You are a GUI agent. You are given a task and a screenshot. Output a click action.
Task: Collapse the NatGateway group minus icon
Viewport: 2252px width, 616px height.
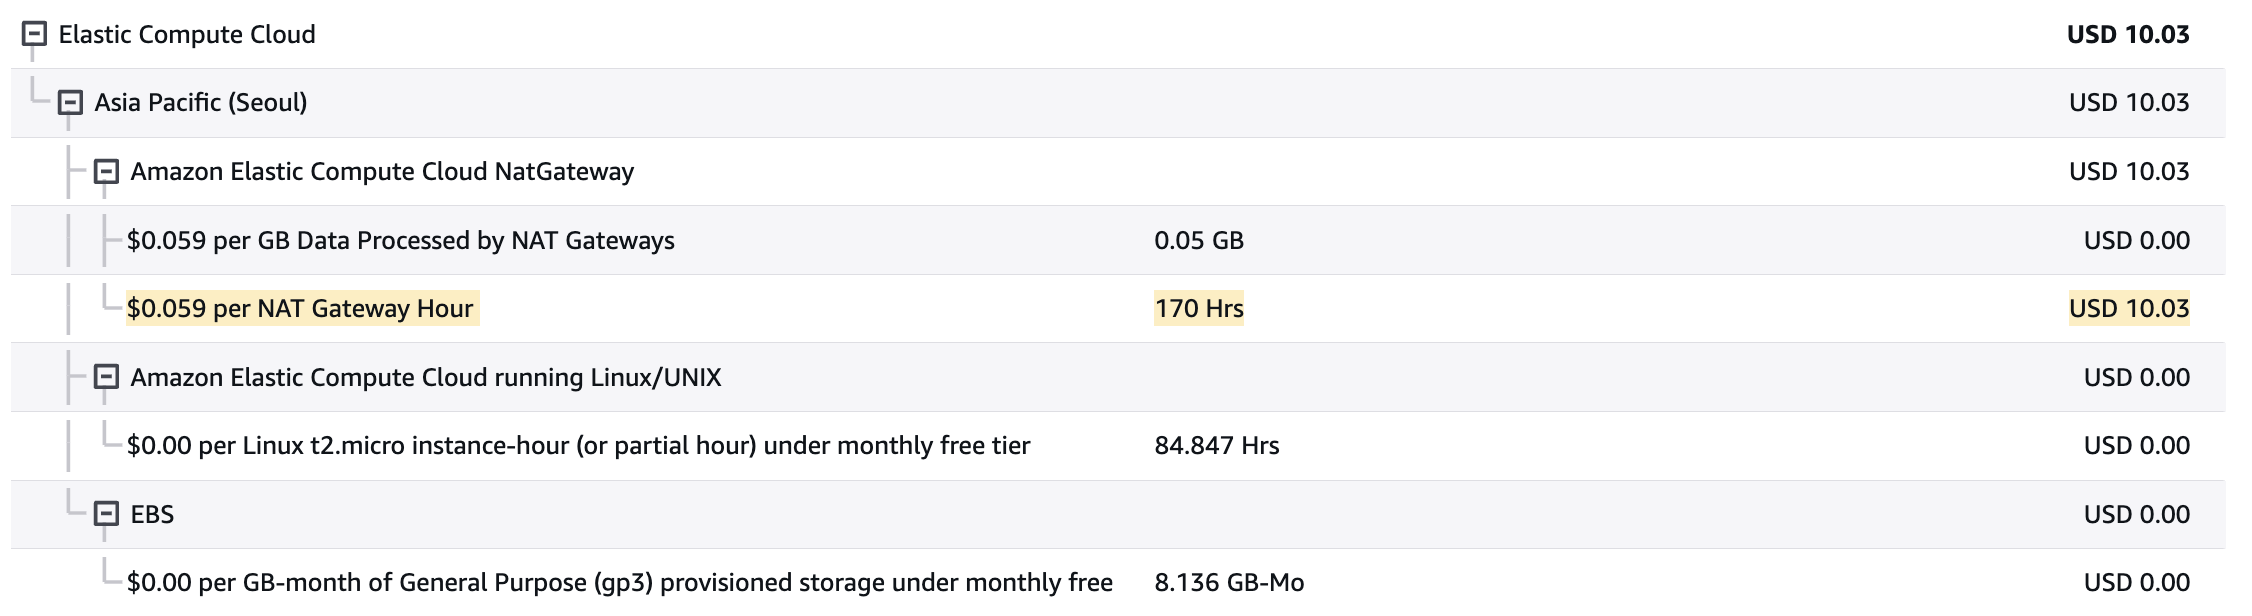coord(106,171)
